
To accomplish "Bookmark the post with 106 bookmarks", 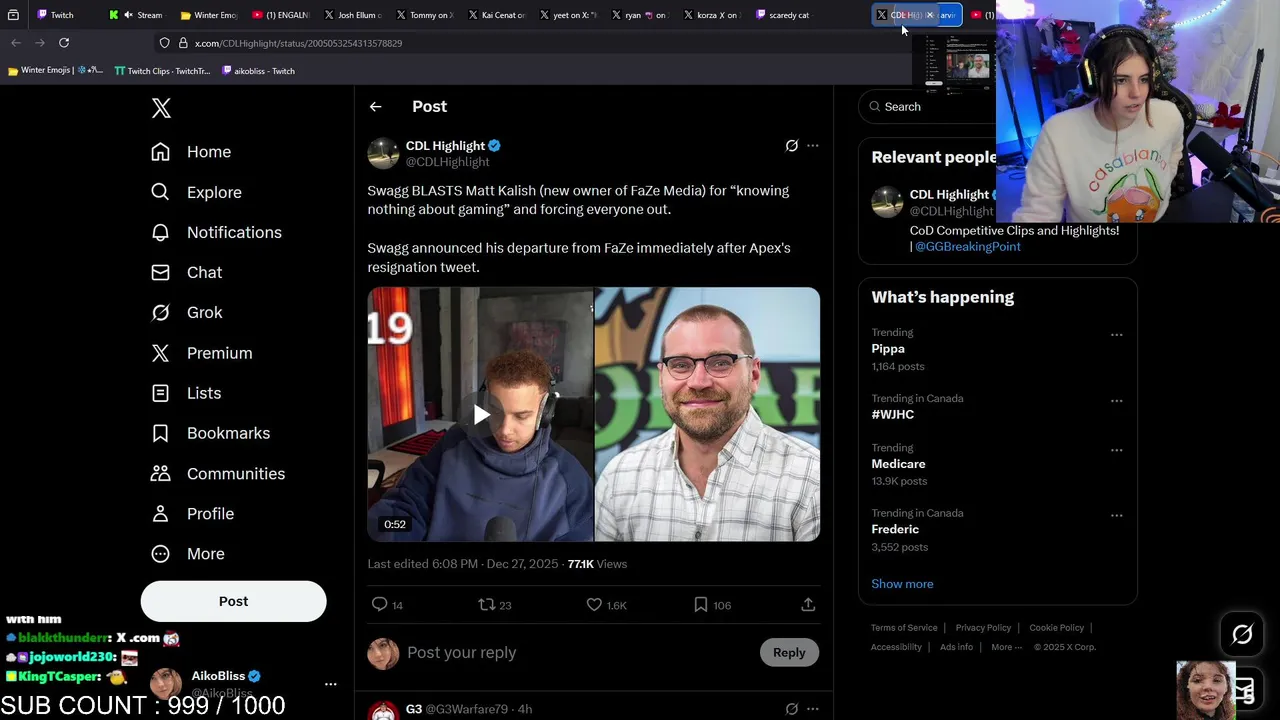I will (712, 605).
